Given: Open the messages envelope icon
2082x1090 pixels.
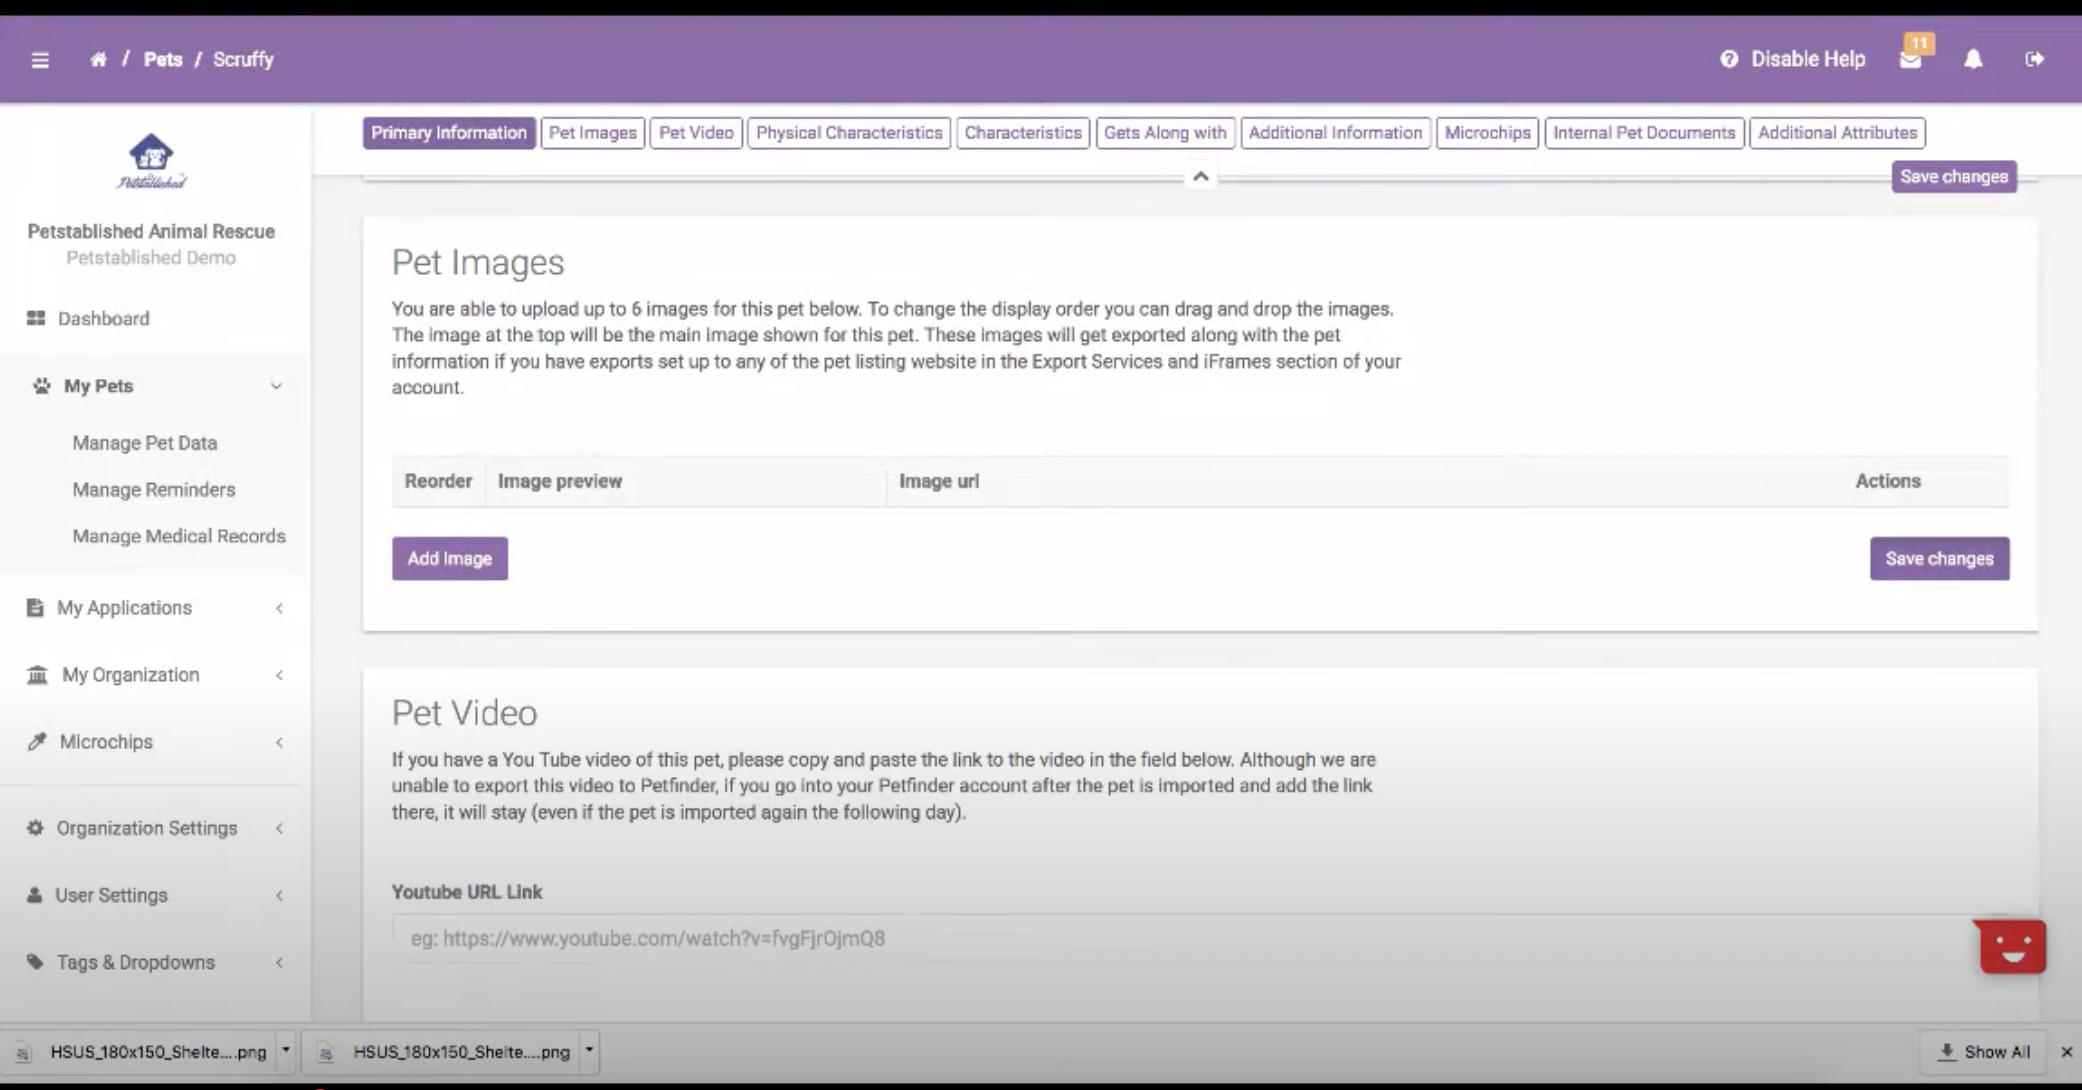Looking at the screenshot, I should (1910, 60).
